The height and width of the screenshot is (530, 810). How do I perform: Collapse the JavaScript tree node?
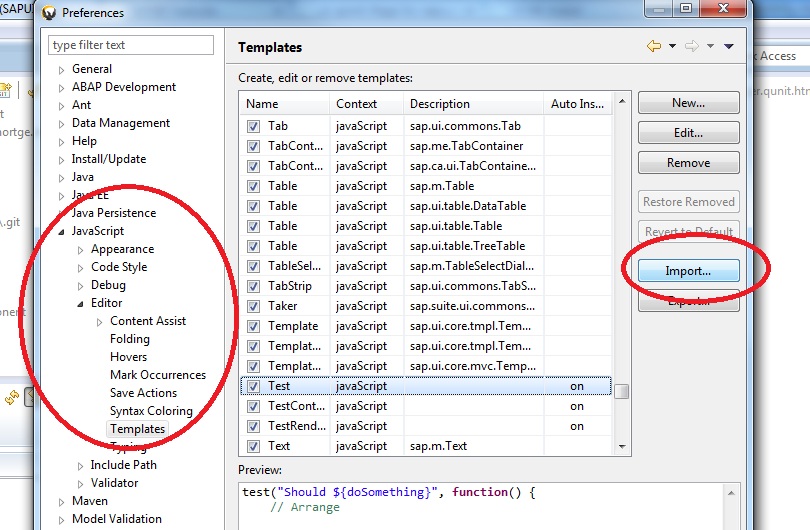click(x=62, y=231)
